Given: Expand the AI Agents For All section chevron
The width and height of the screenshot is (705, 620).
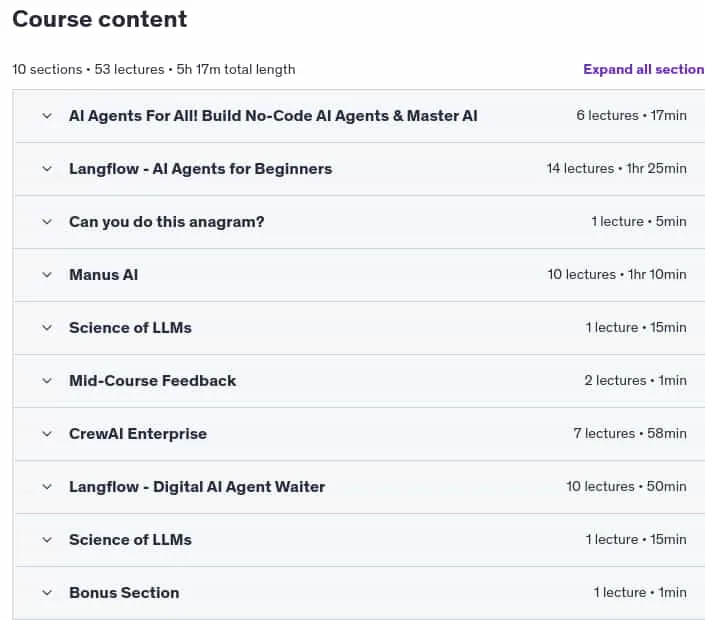Looking at the screenshot, I should pyautogui.click(x=47, y=116).
